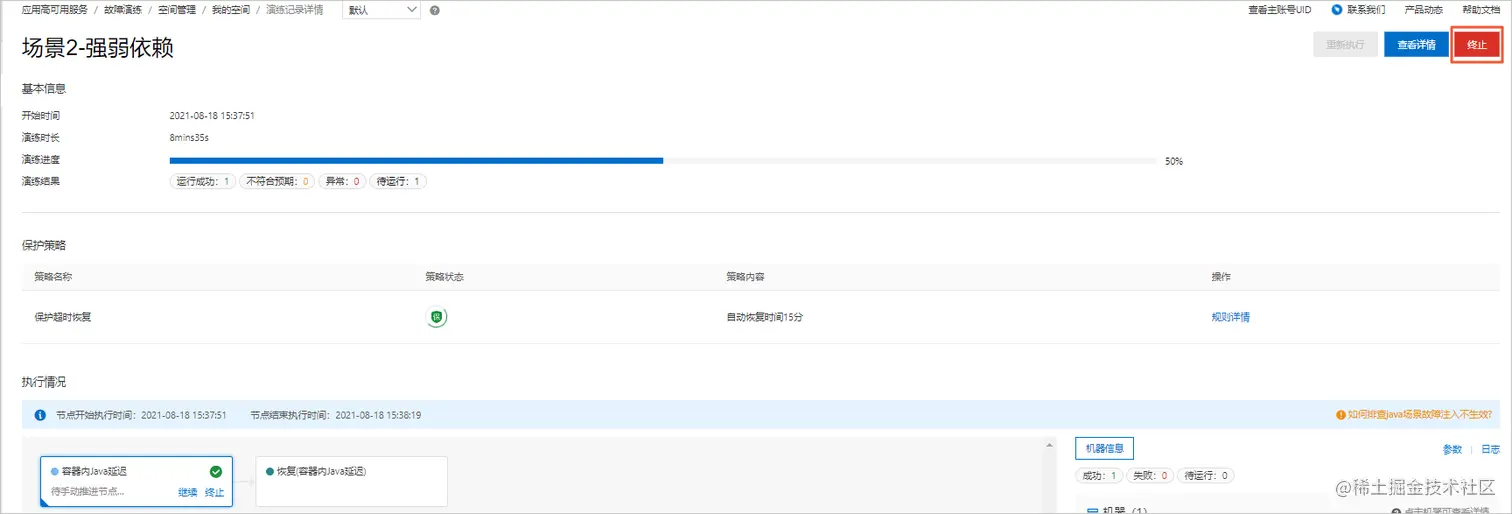This screenshot has width=1512, height=514.
Task: Click the 异常: 0 result tag
Action: [x=342, y=182]
